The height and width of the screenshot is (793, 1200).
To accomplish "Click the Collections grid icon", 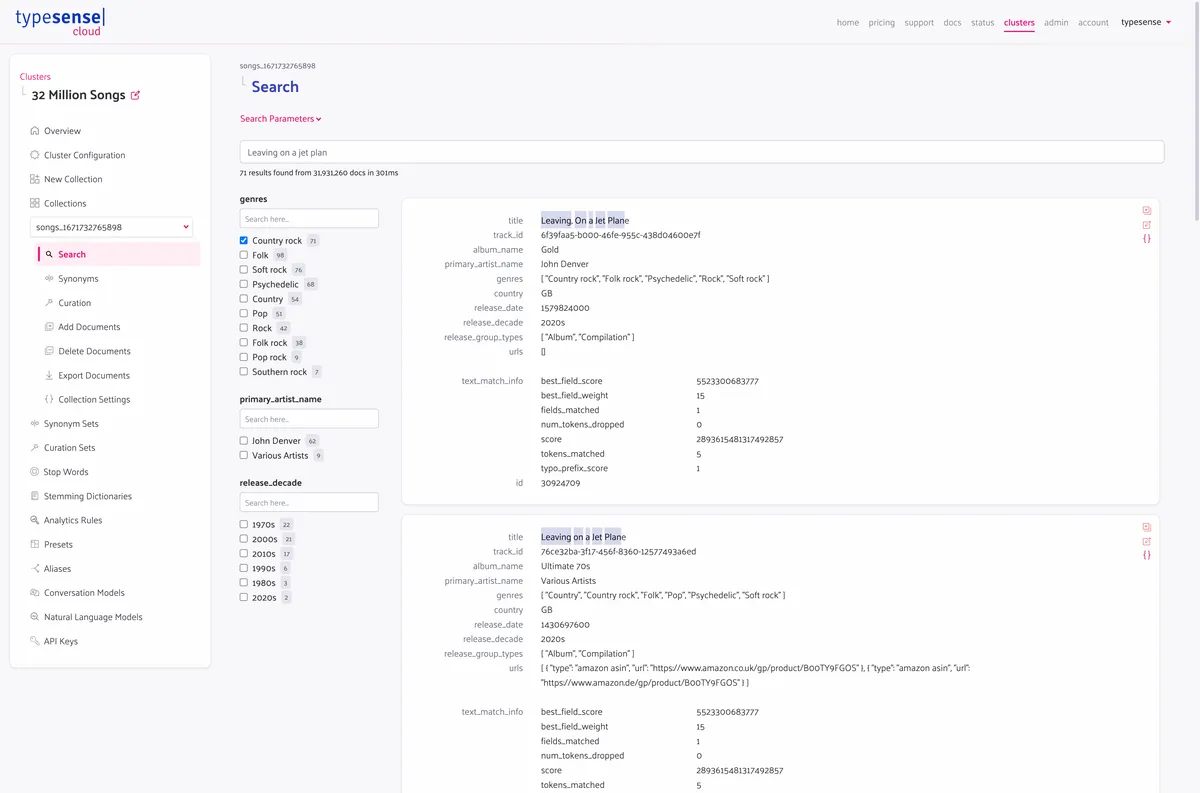I will 35,203.
